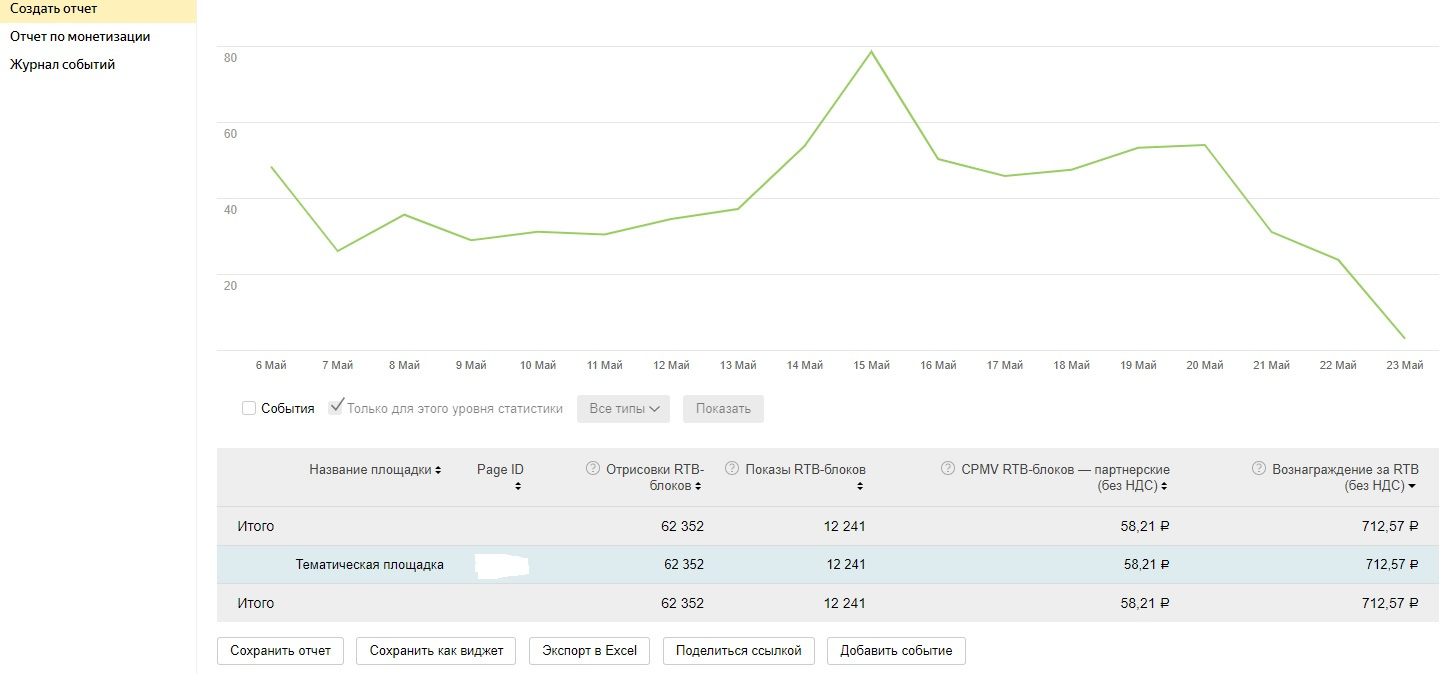The image size is (1453, 674).
Task: Go to Журнал событий in sidebar
Action: [62, 64]
